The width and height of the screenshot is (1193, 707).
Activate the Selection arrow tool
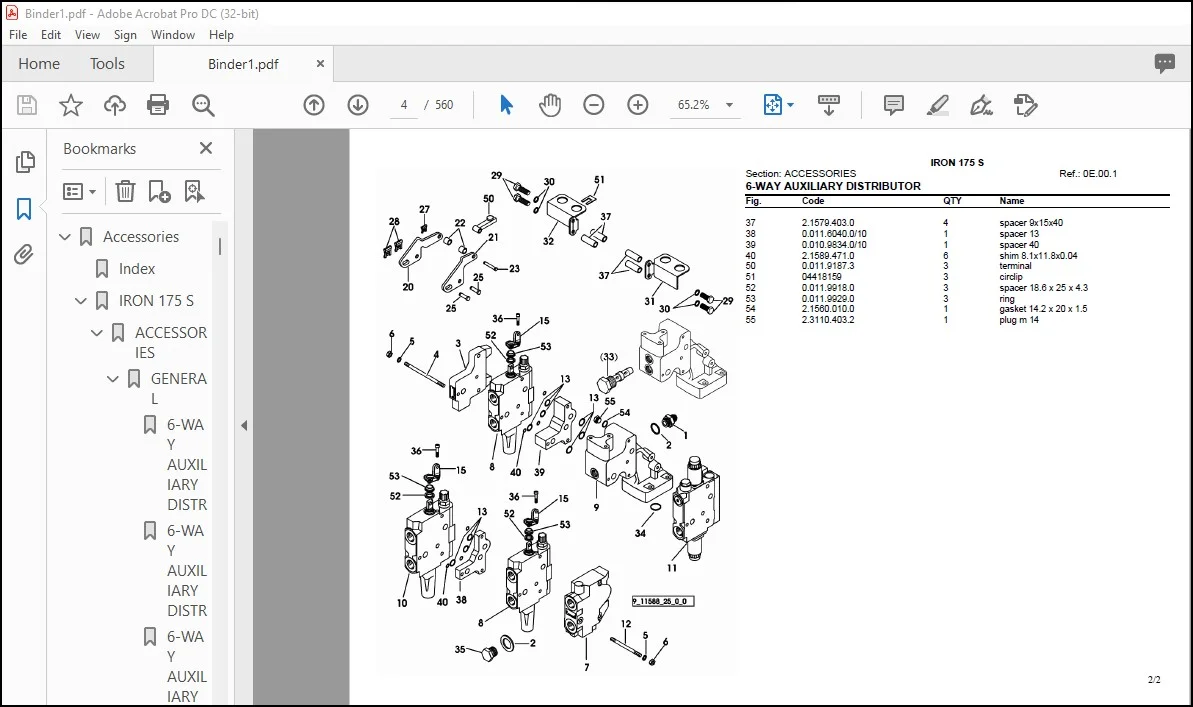coord(506,105)
